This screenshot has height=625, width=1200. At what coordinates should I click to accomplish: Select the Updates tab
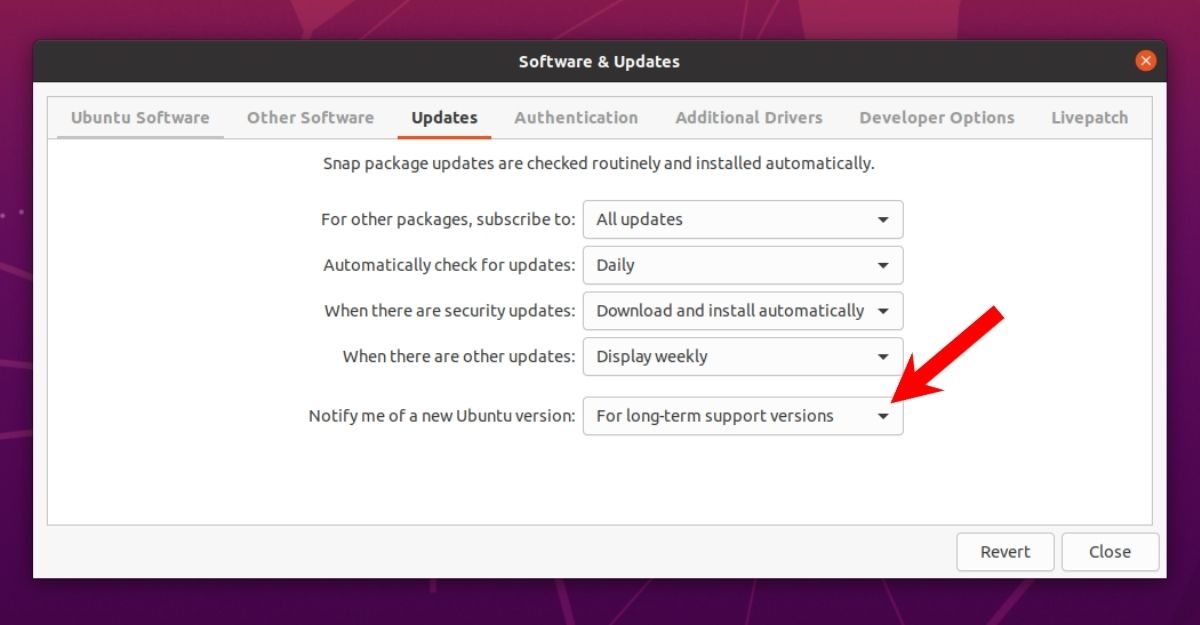pos(444,117)
